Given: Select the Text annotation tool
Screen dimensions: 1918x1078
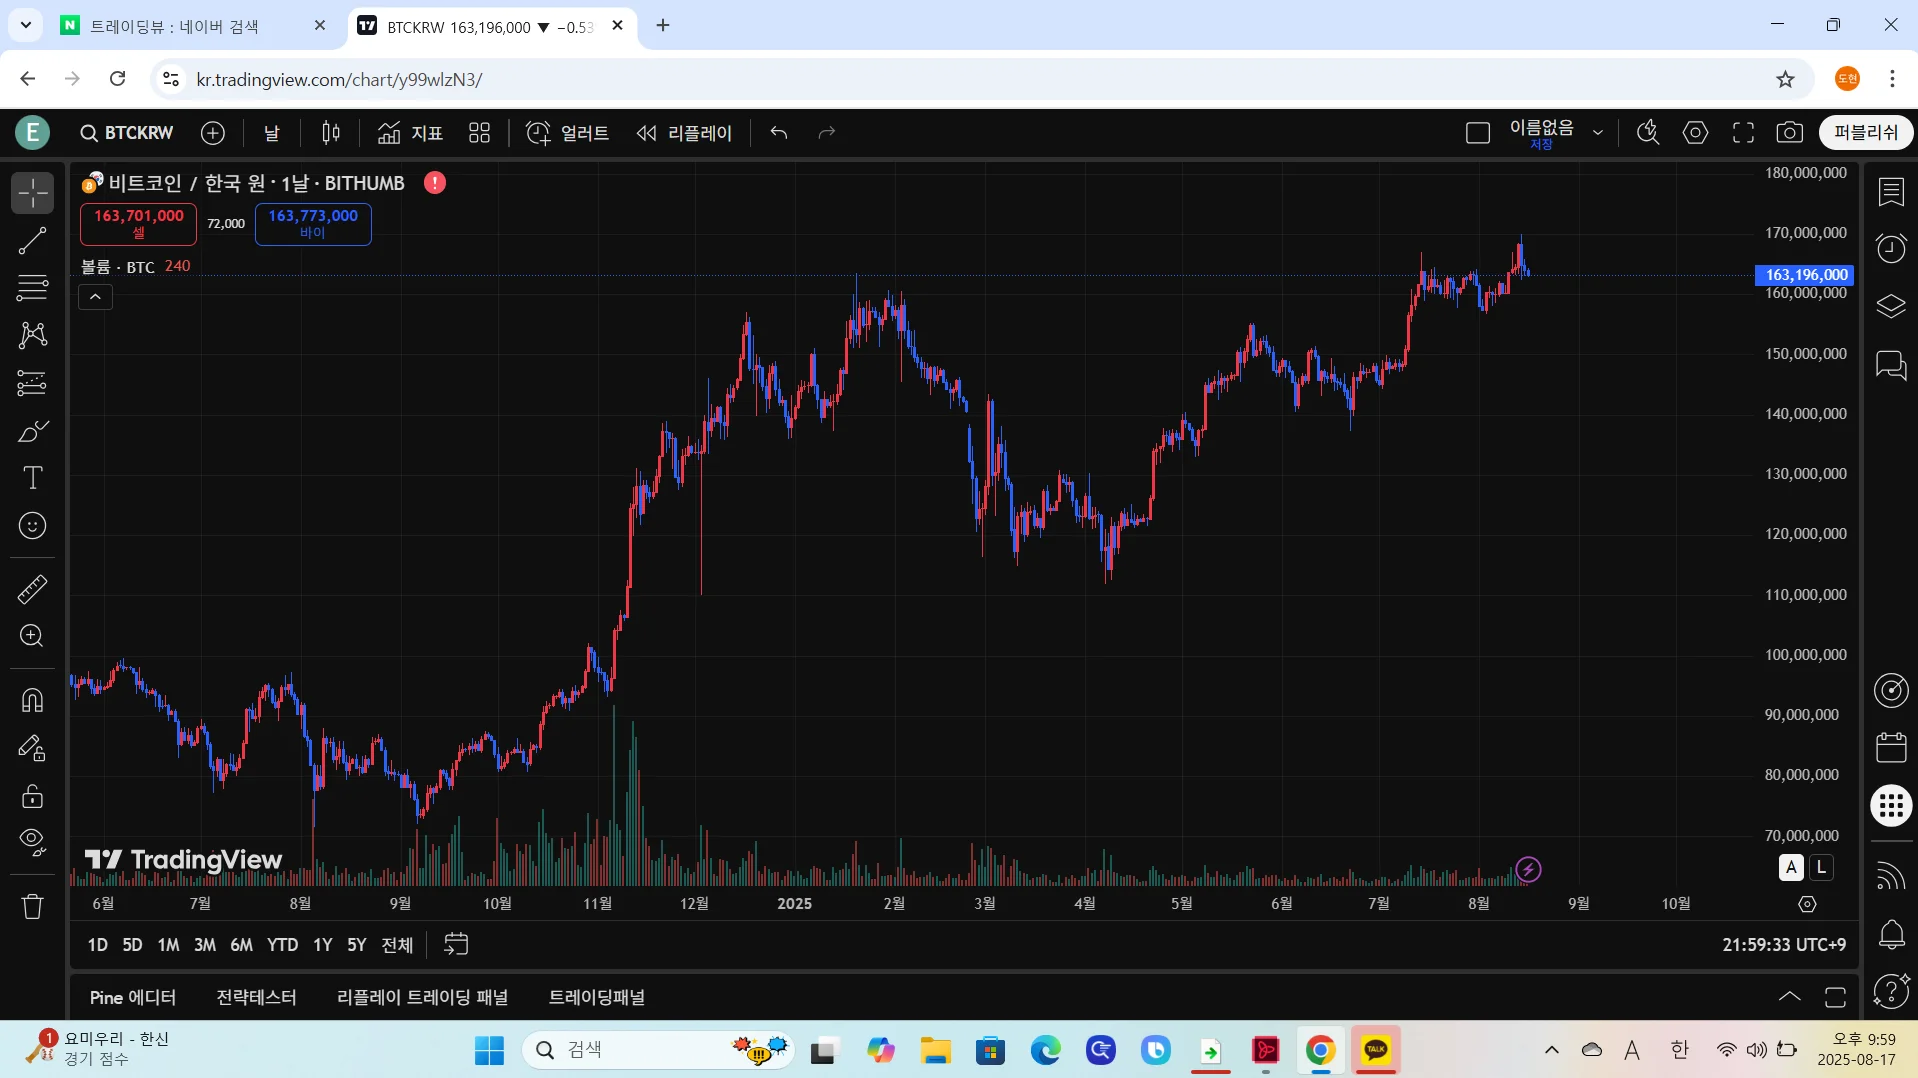Looking at the screenshot, I should (x=32, y=478).
